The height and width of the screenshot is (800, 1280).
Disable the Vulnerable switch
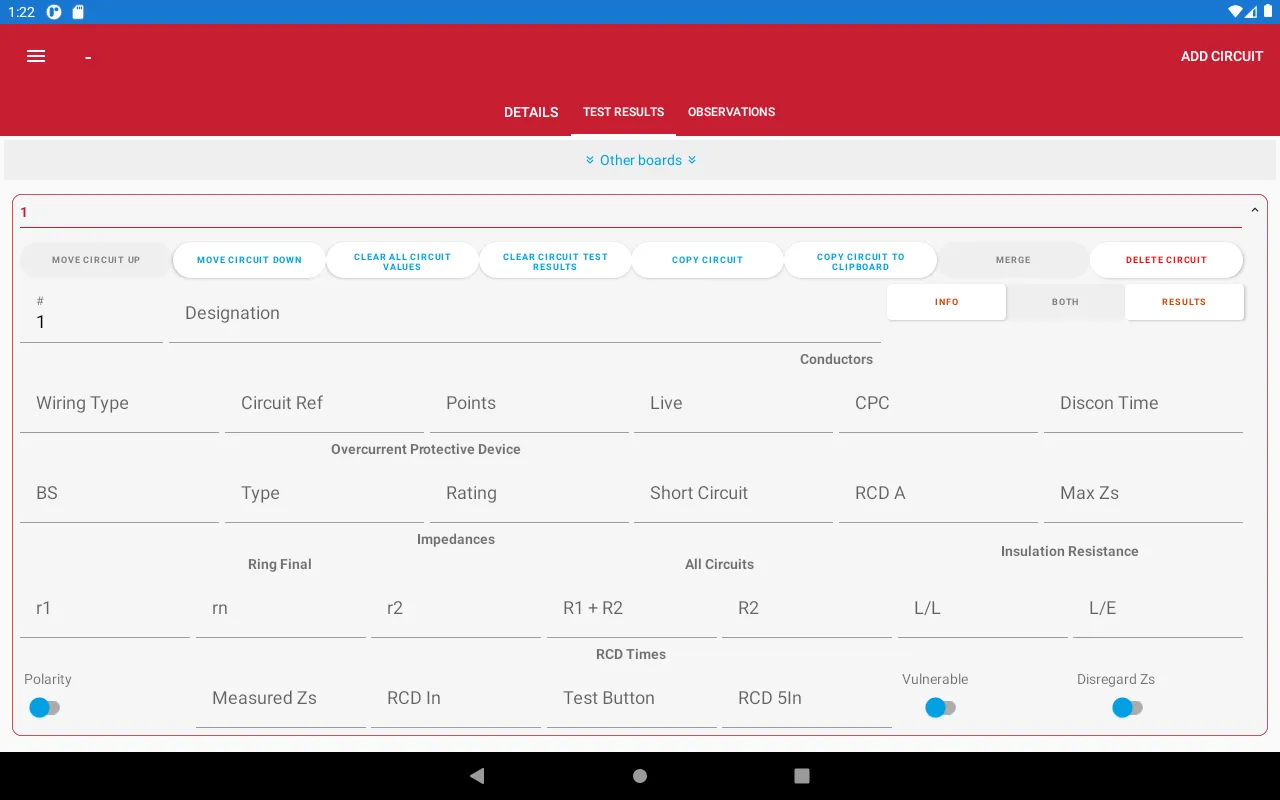[940, 707]
